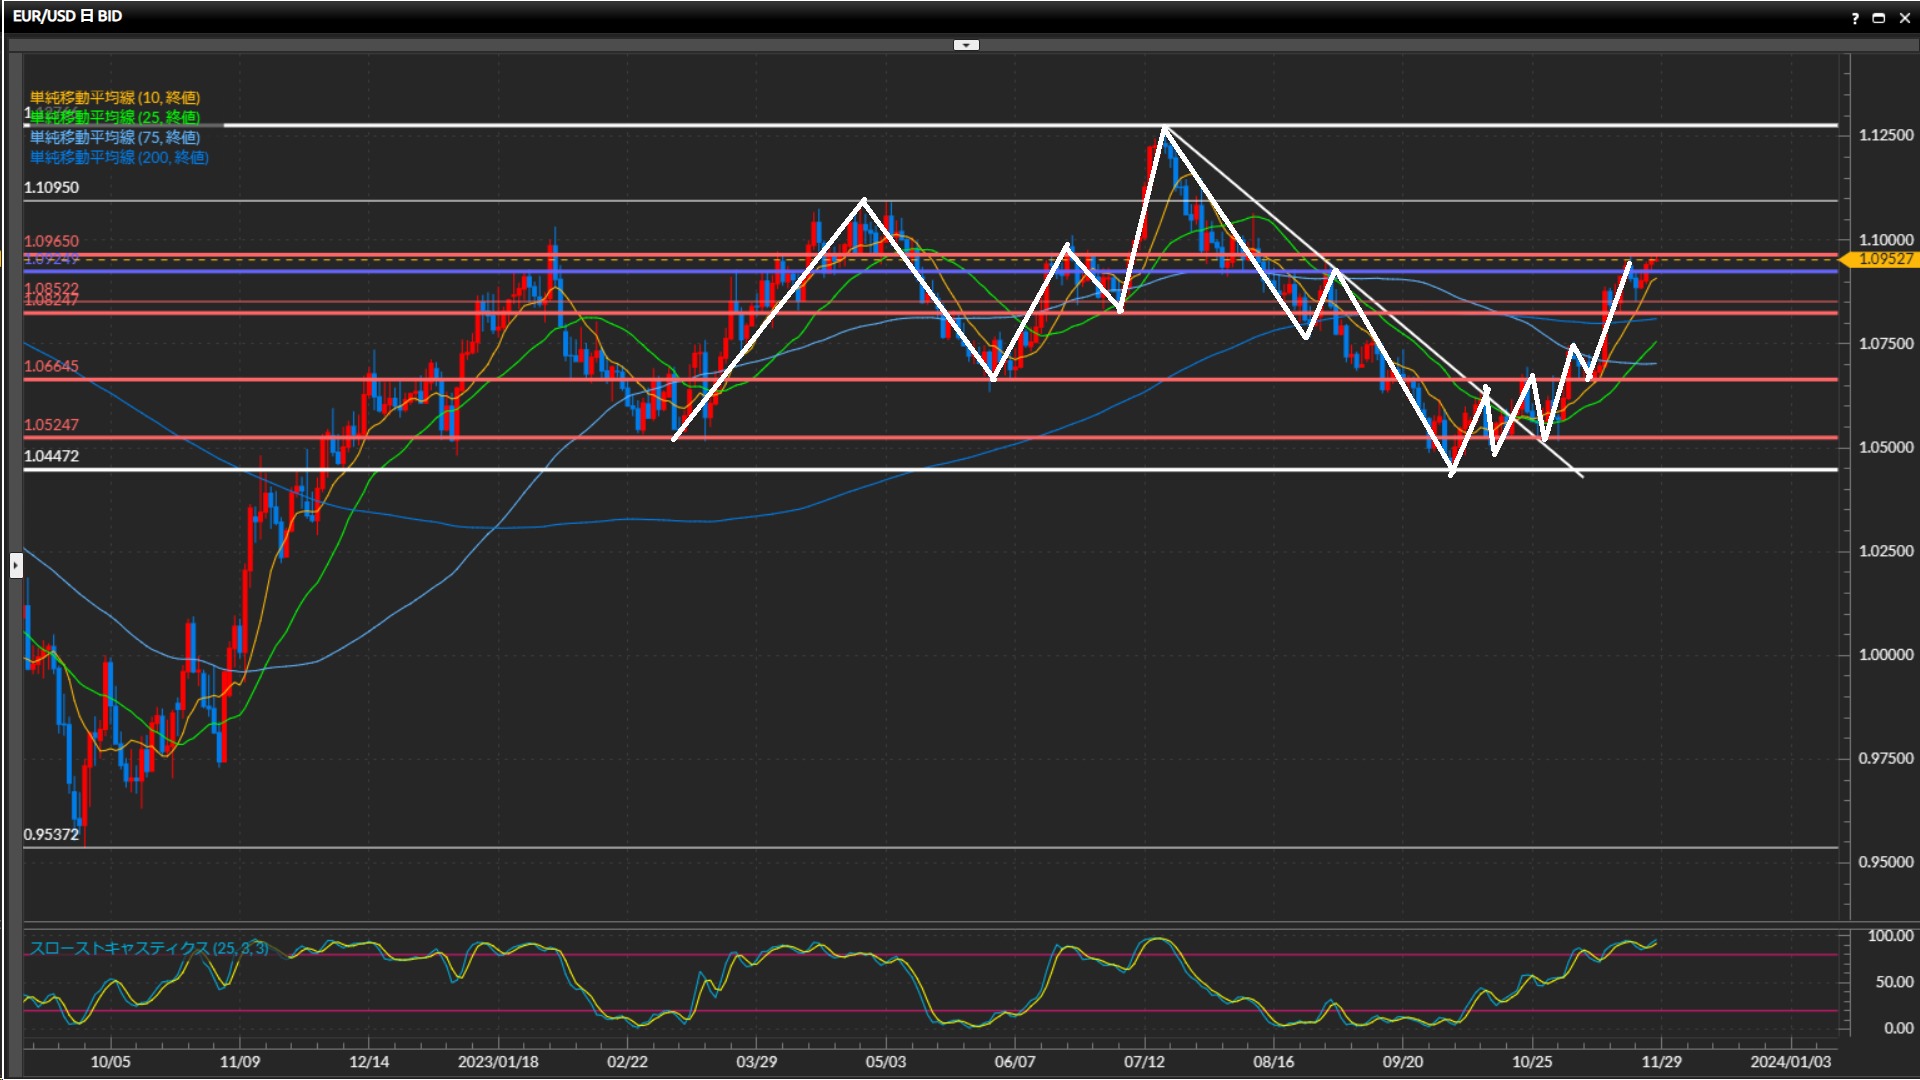
Task: Expand the left side panel arrow
Action: click(15, 566)
